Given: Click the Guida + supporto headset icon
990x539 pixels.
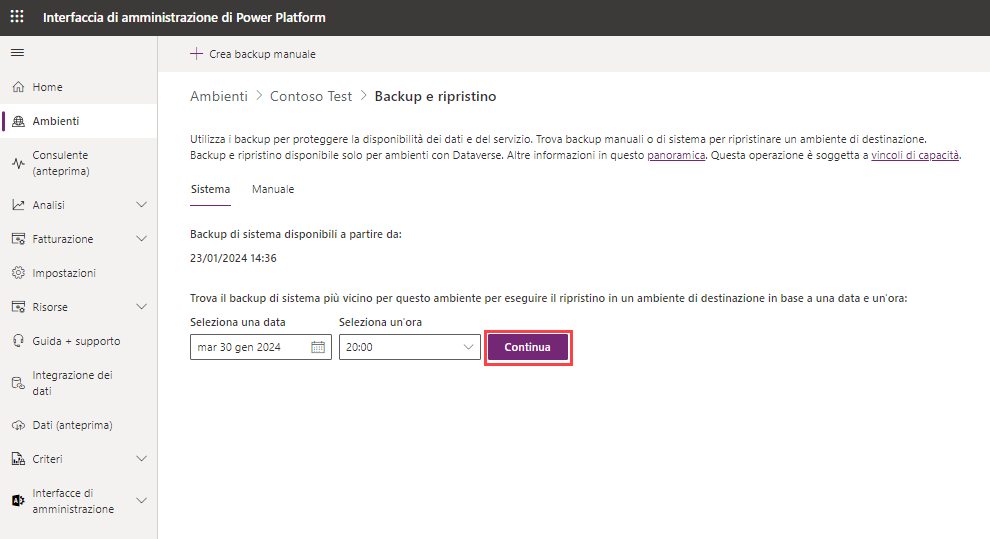Looking at the screenshot, I should point(18,341).
